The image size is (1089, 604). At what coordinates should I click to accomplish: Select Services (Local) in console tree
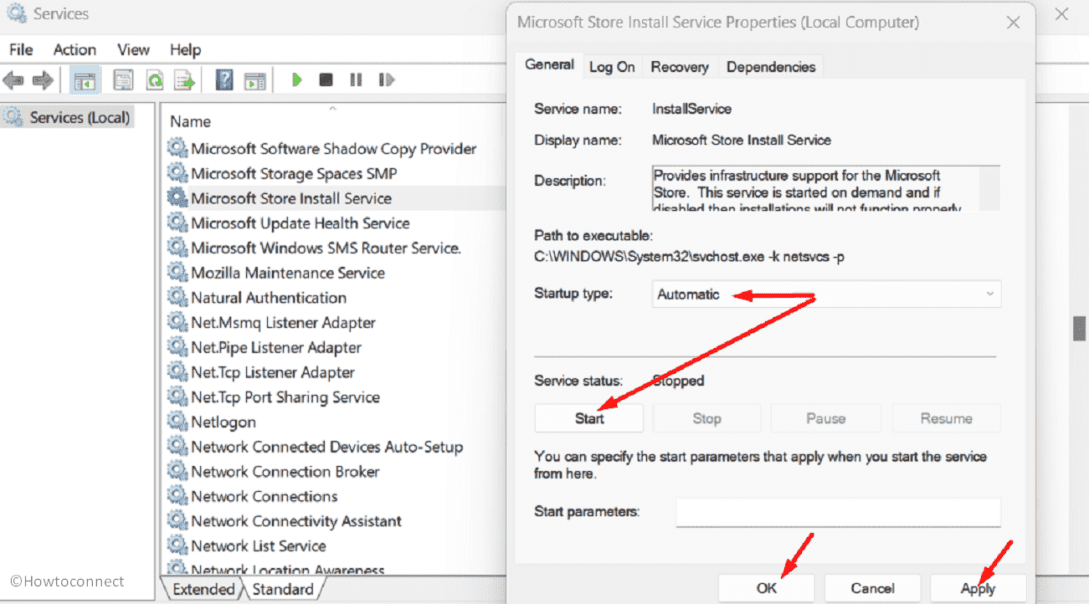tap(68, 117)
